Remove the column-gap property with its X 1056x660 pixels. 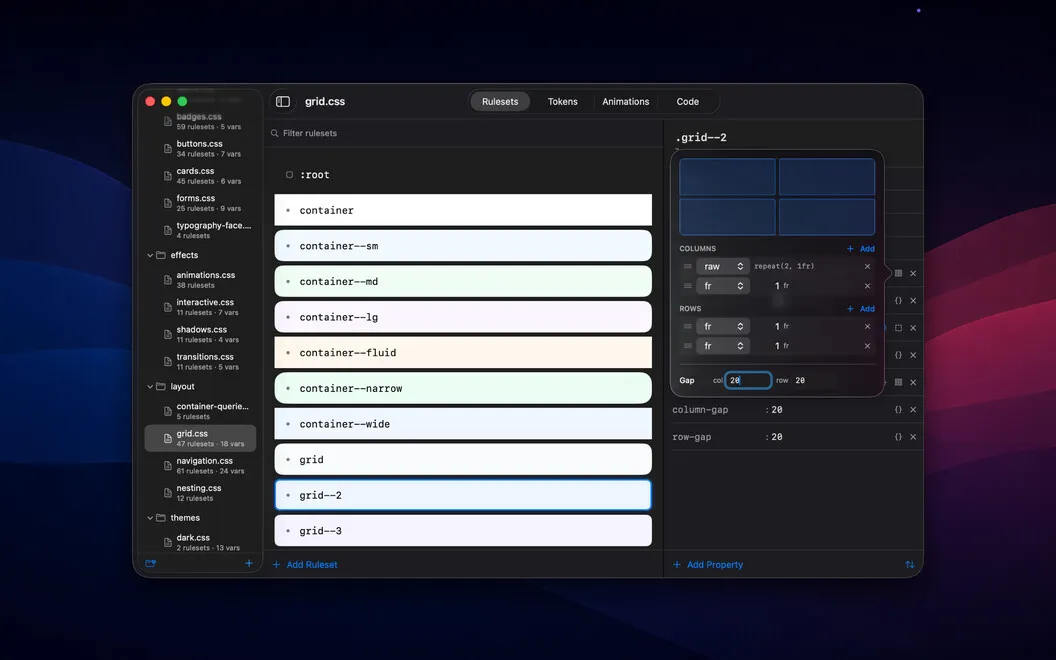tap(913, 409)
